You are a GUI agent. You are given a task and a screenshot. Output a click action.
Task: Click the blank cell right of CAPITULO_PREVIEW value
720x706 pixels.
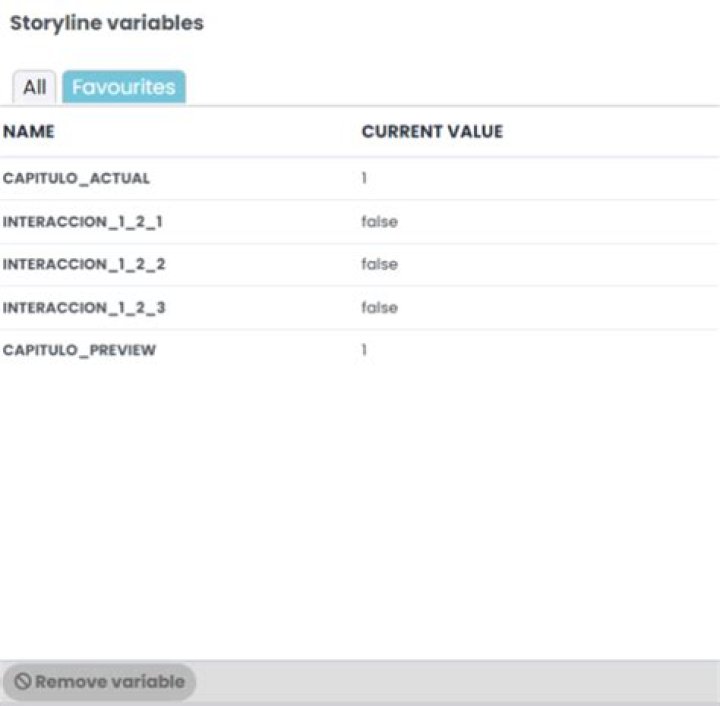542,350
